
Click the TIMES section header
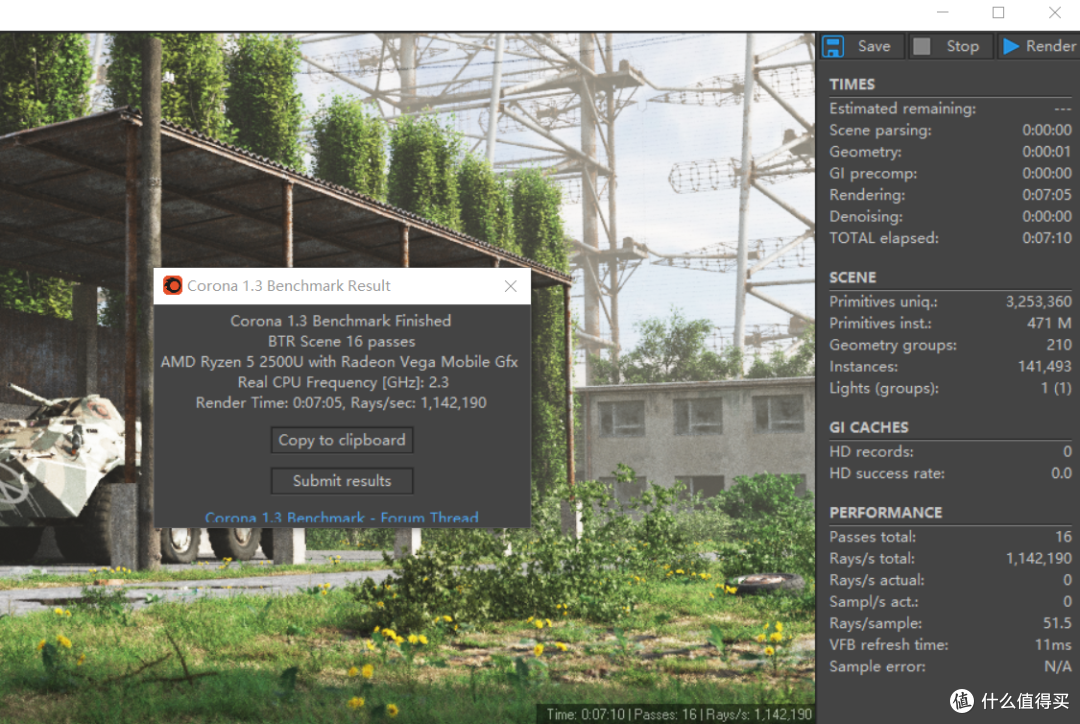(852, 84)
